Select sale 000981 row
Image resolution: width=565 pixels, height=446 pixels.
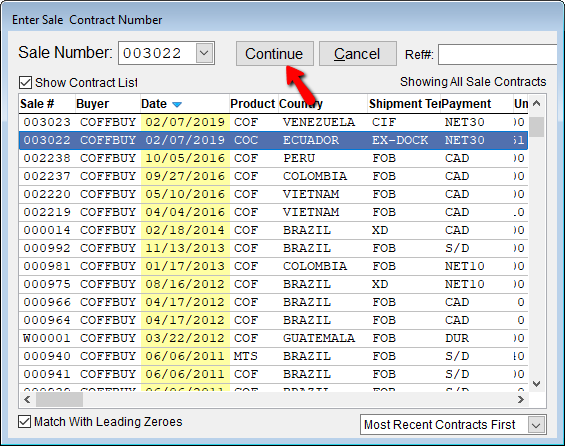coord(273,266)
